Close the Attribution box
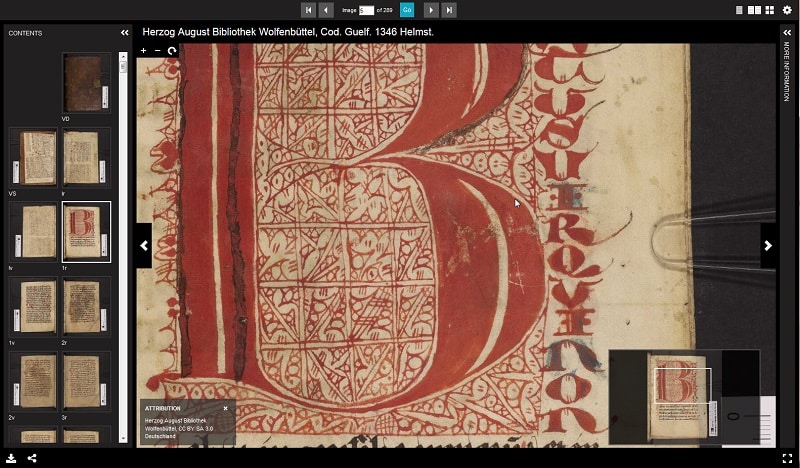Image resolution: width=800 pixels, height=468 pixels. (x=226, y=408)
